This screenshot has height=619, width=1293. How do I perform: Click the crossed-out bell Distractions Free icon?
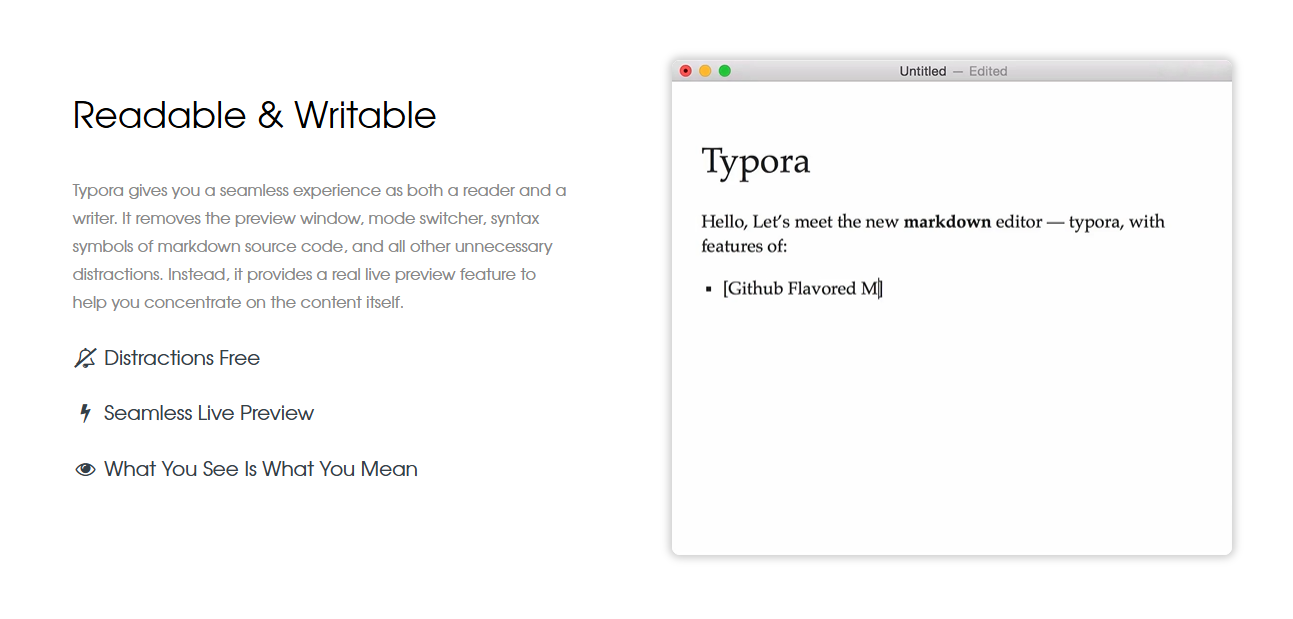pyautogui.click(x=85, y=358)
